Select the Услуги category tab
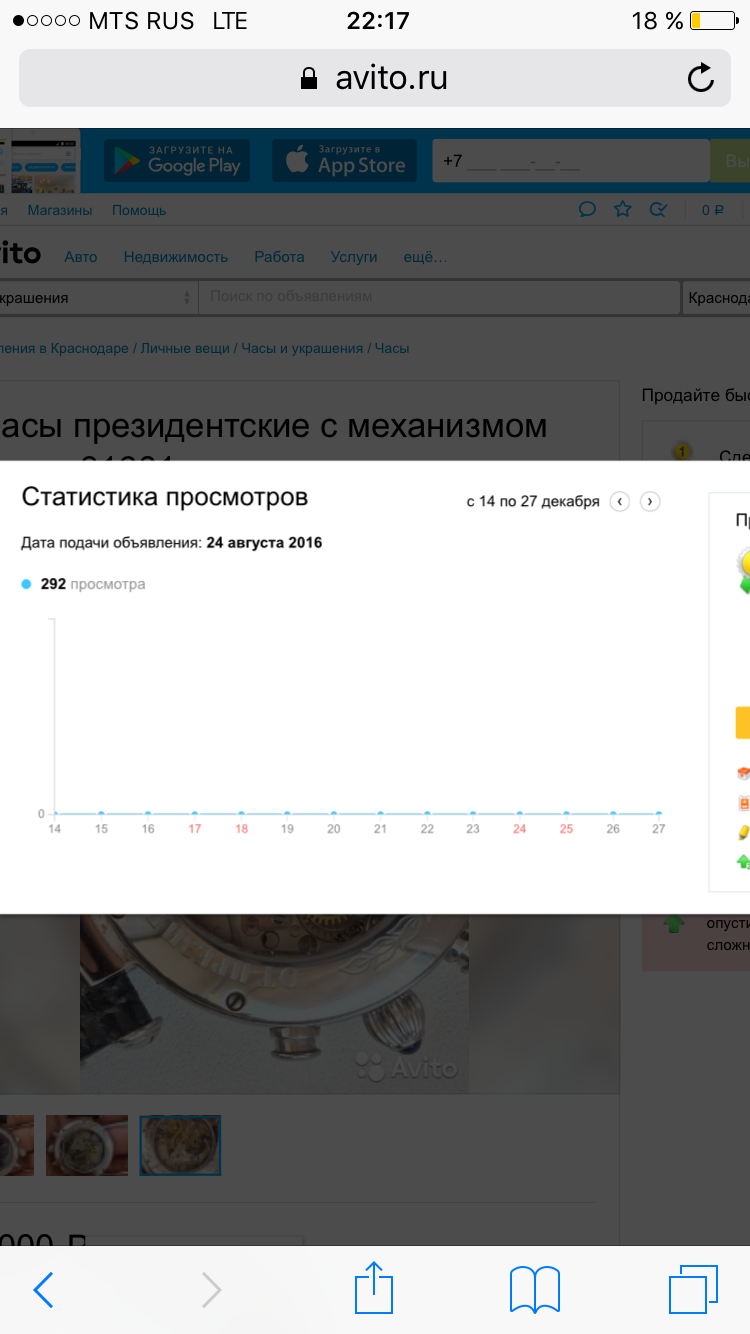 click(354, 257)
